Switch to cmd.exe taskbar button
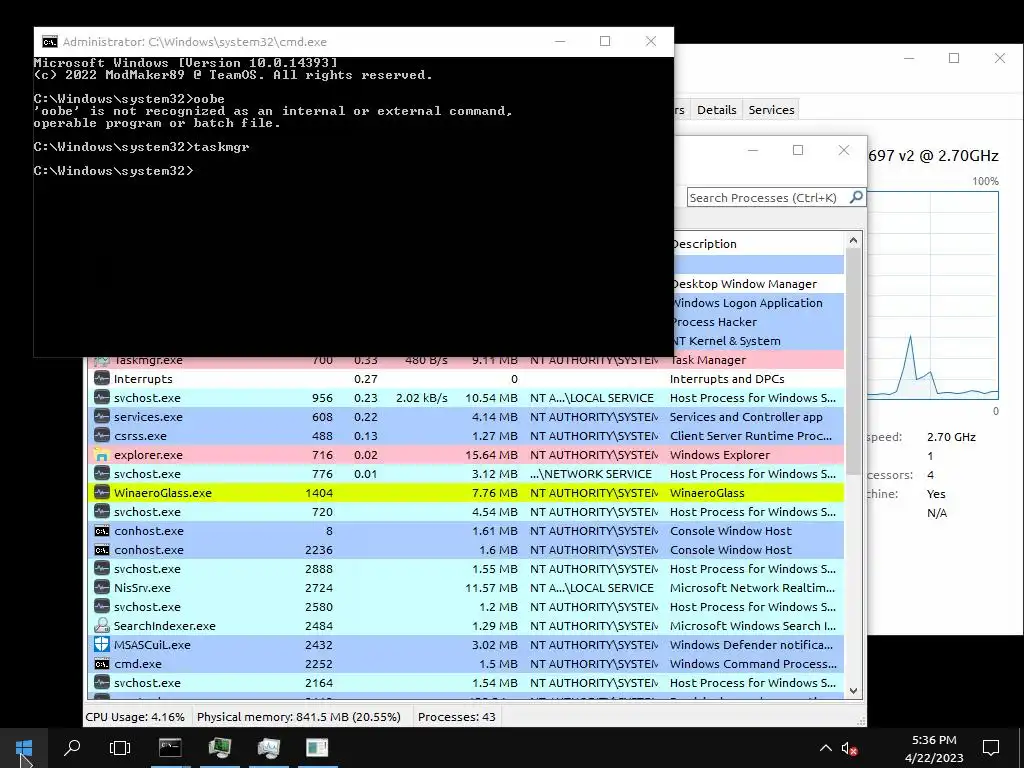Screen dimensions: 1024x768 [170, 748]
